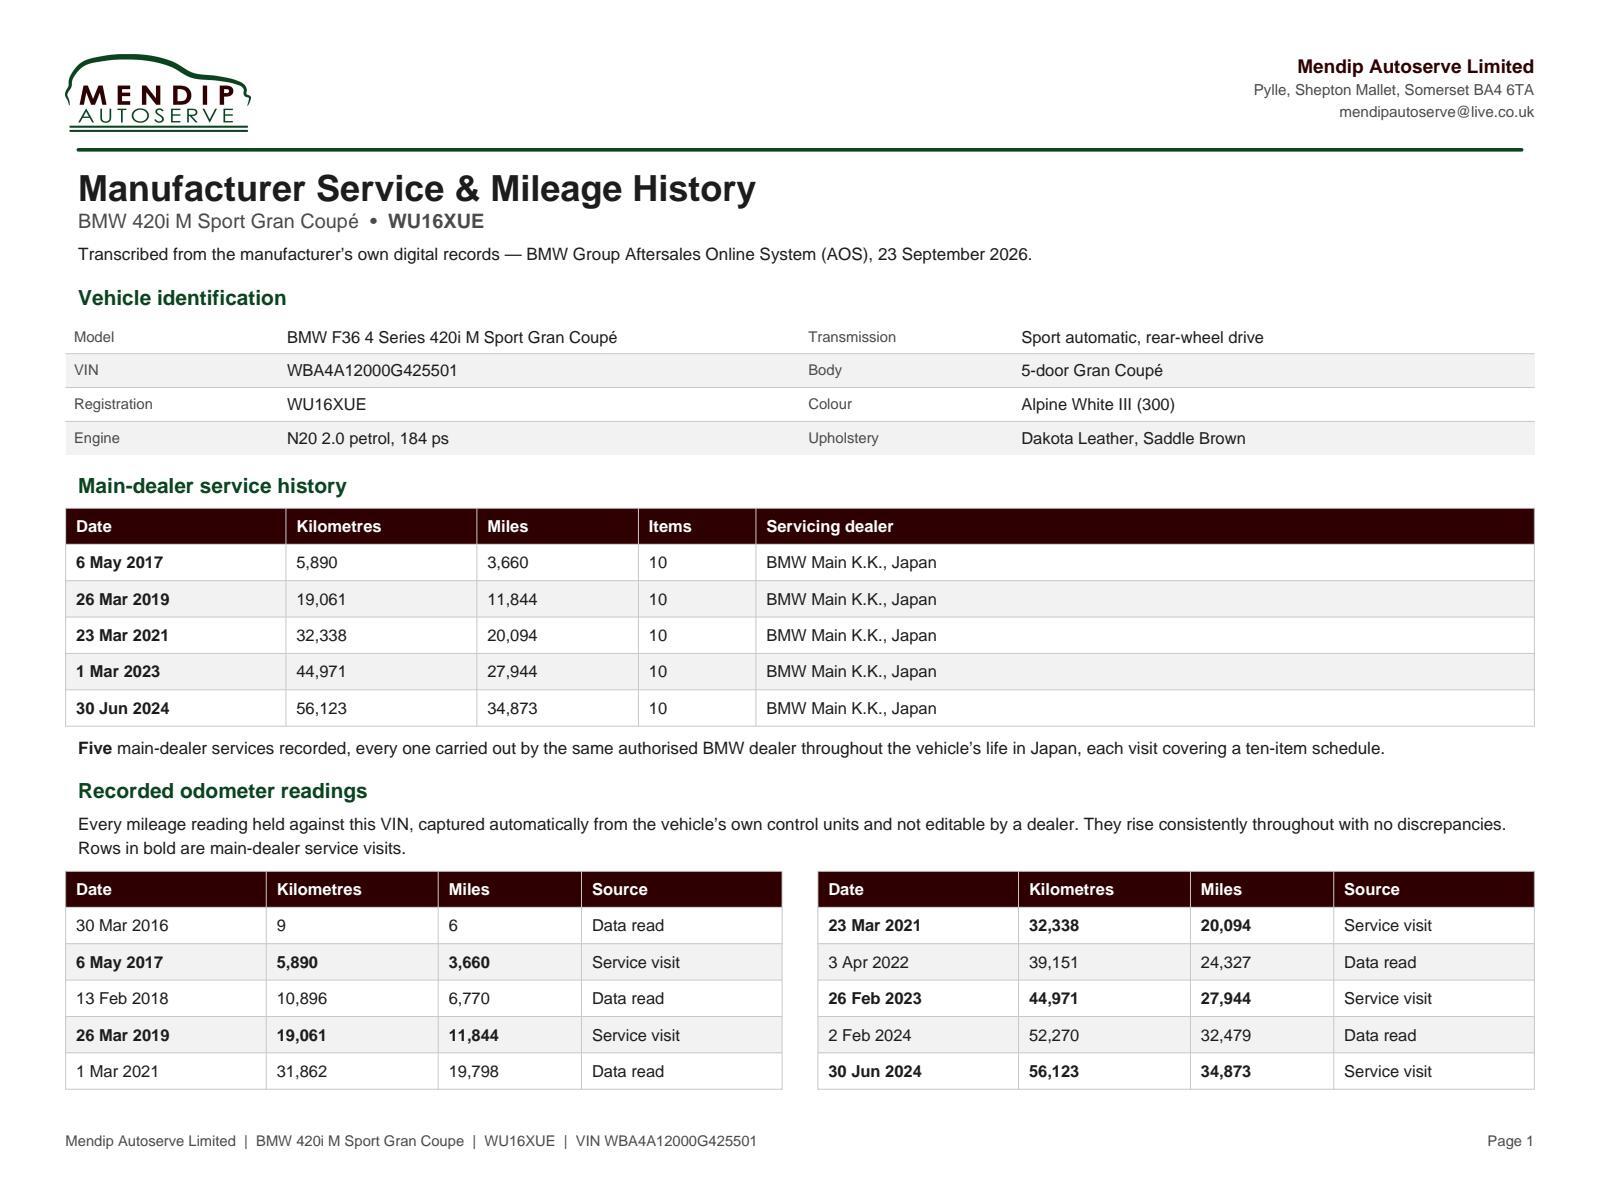Click the Items value for 30 Jun 2024
The image size is (1600, 1200).
(657, 709)
